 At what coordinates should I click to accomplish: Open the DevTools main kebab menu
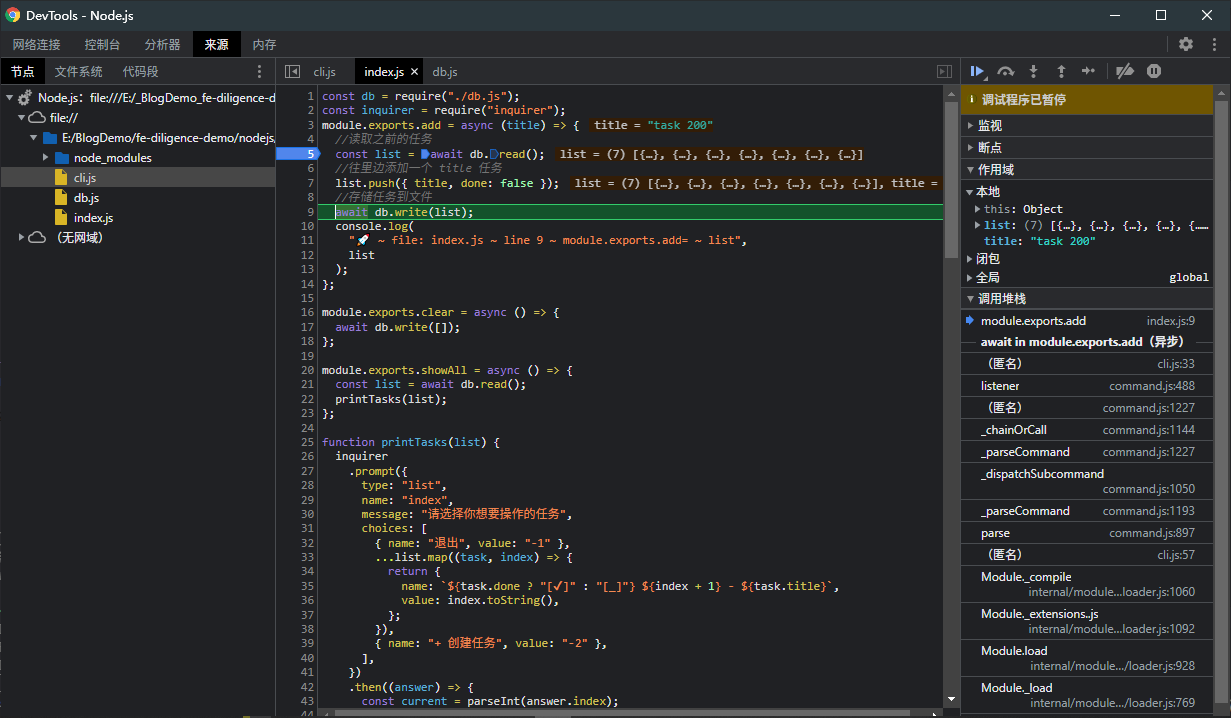pyautogui.click(x=1214, y=44)
